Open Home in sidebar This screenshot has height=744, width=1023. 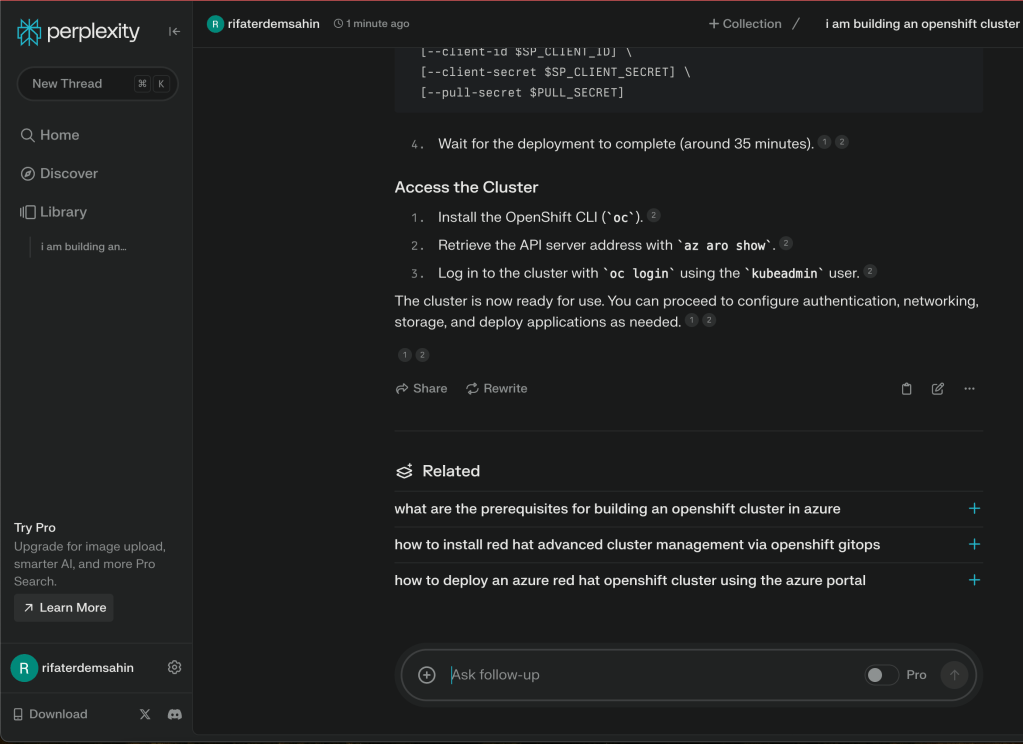point(50,135)
